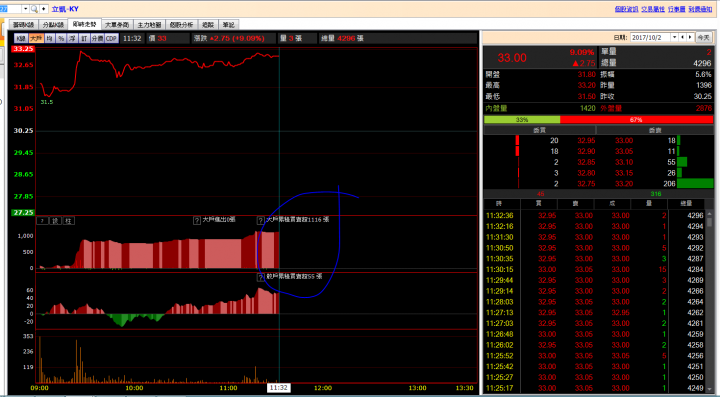Toggle the K線 chart button in toolbar

click(21, 39)
